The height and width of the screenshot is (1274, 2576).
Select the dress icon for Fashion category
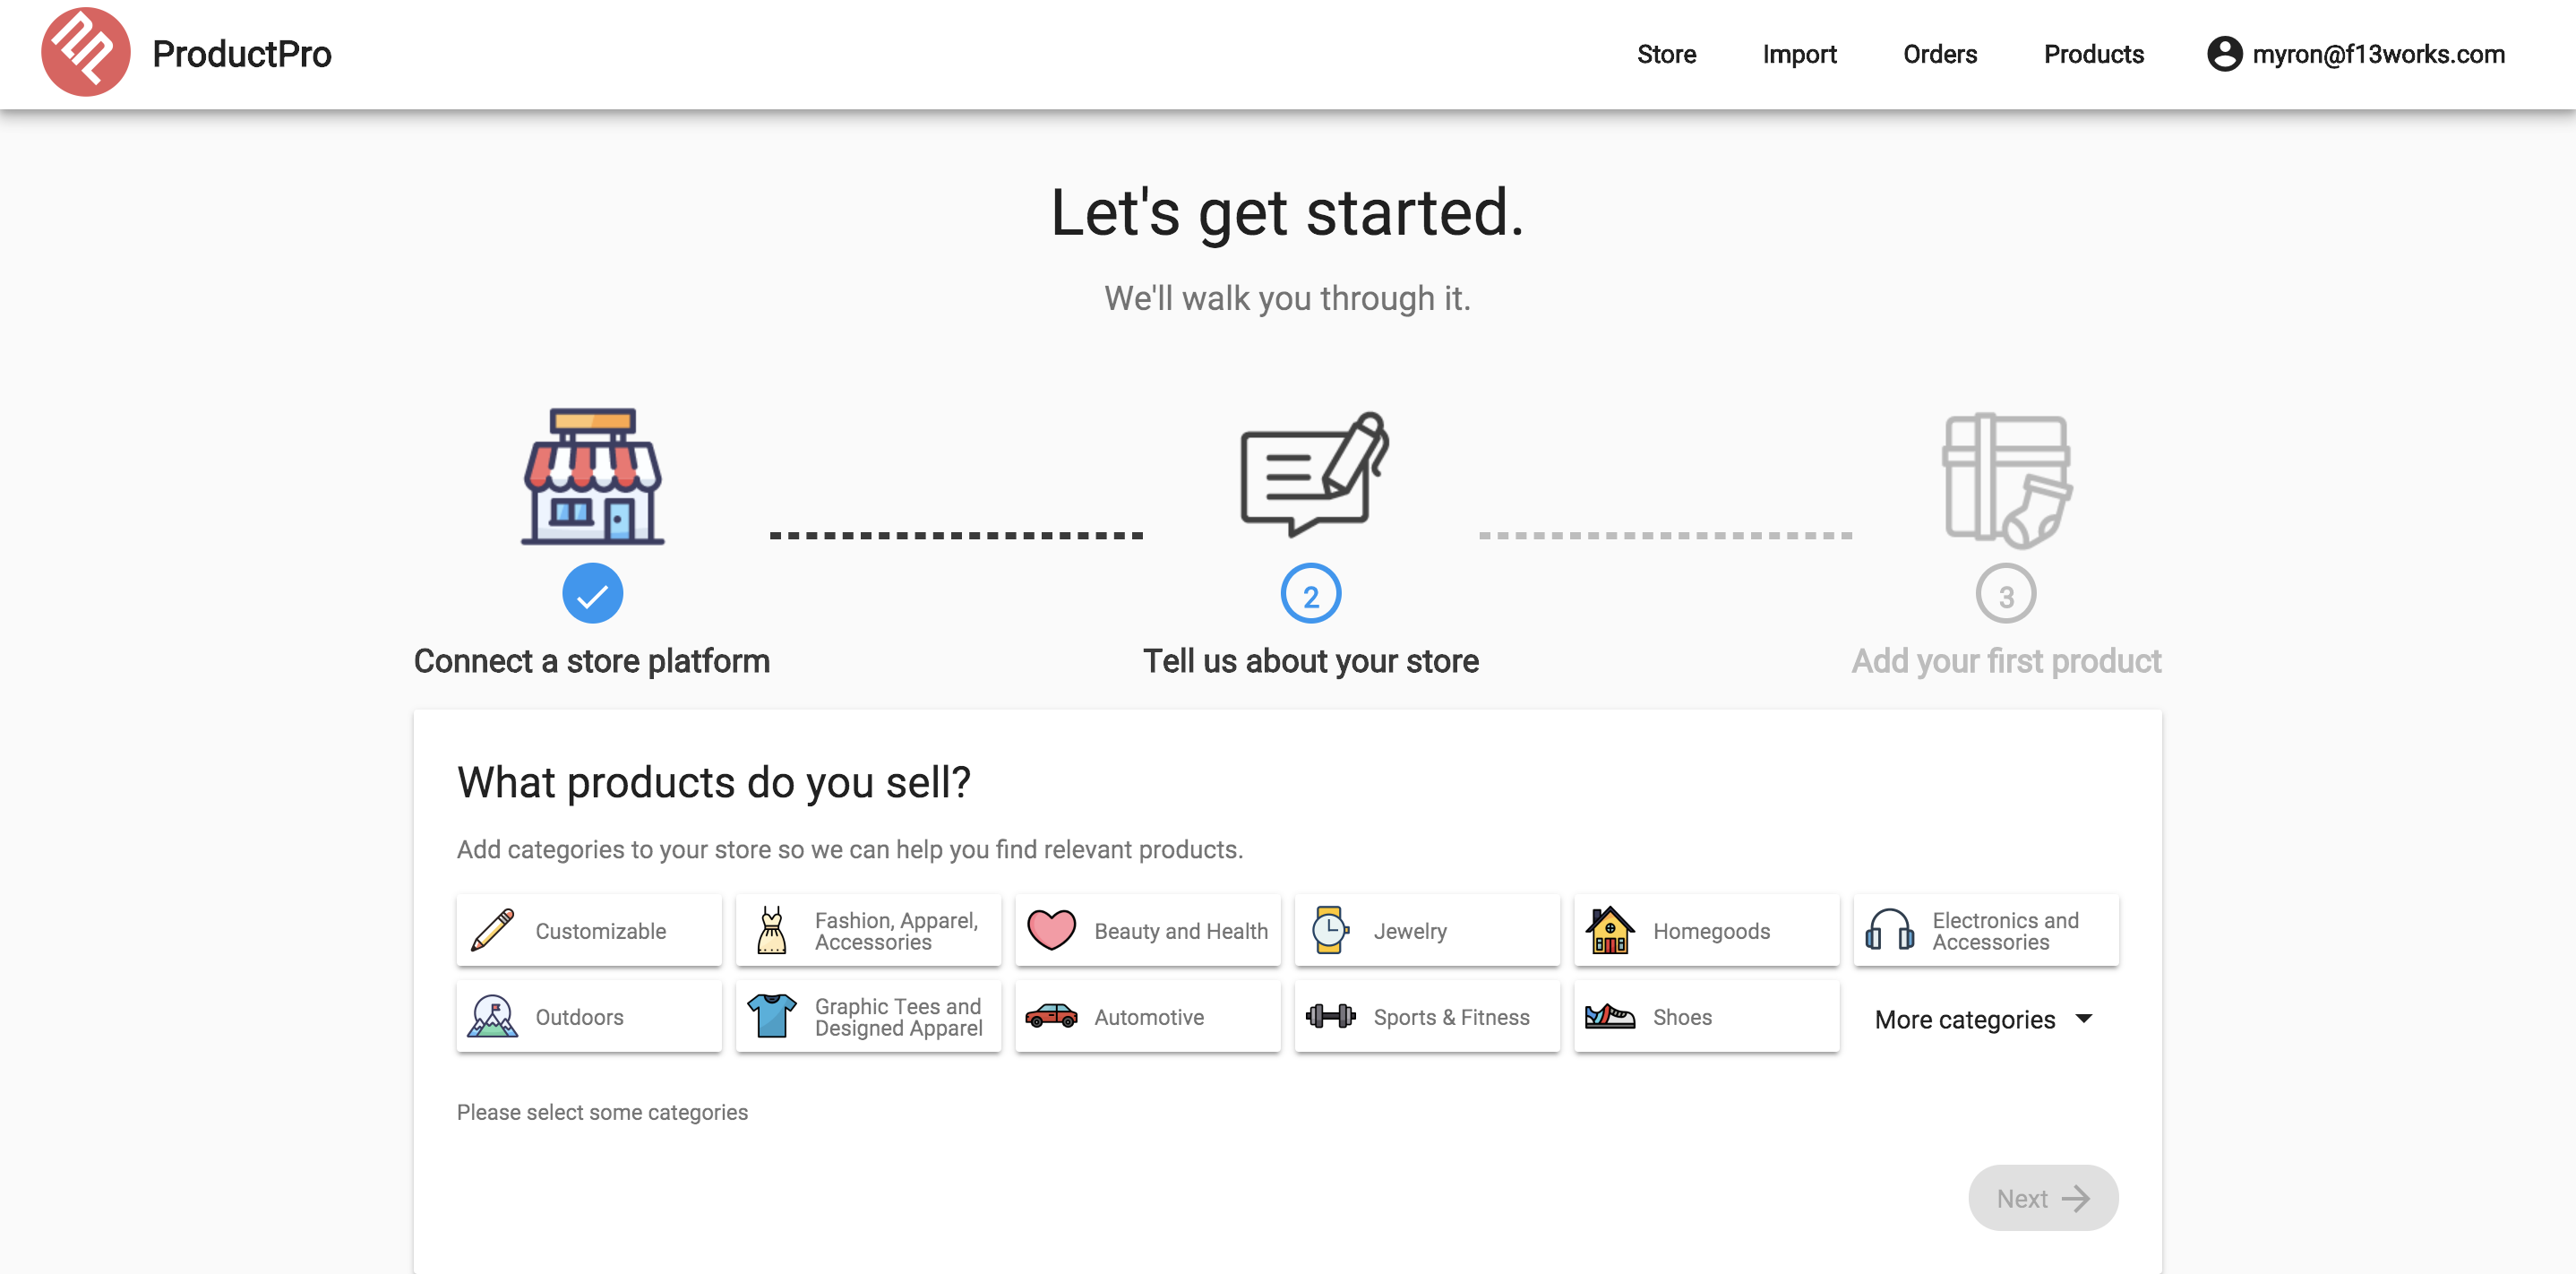coord(771,929)
